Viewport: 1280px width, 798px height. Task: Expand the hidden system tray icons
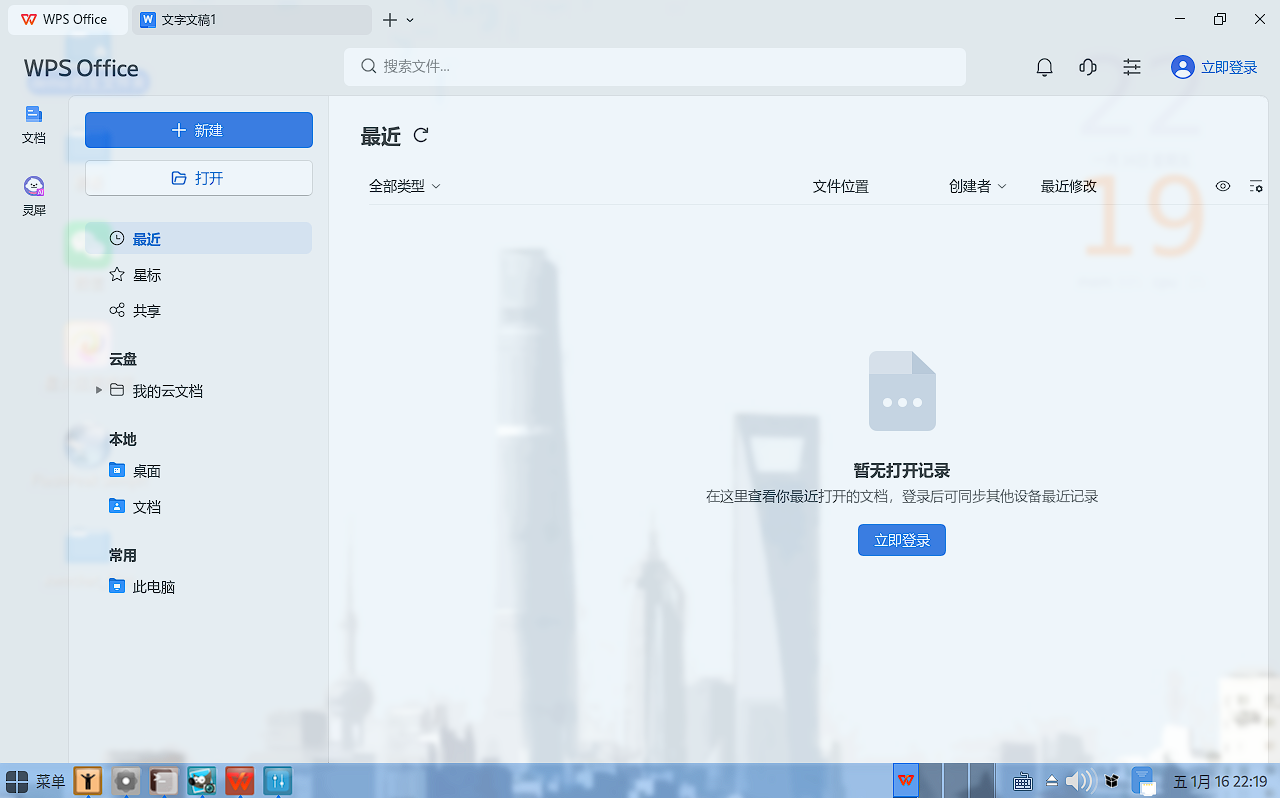click(x=1052, y=781)
